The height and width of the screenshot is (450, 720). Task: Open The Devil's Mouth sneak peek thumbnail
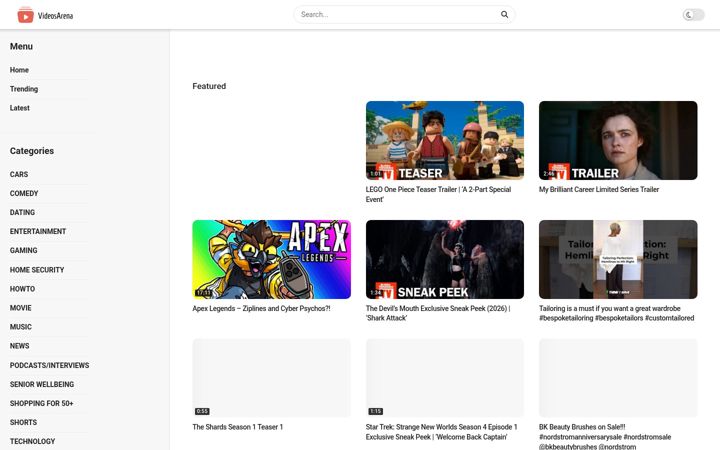pyautogui.click(x=444, y=259)
